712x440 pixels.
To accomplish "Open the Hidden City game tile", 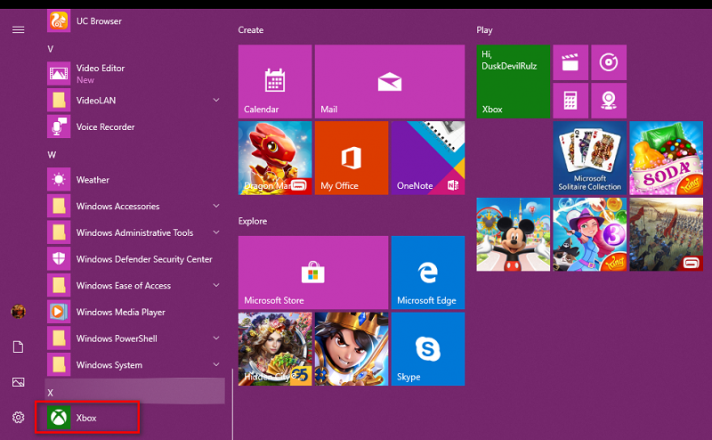I will click(x=275, y=349).
